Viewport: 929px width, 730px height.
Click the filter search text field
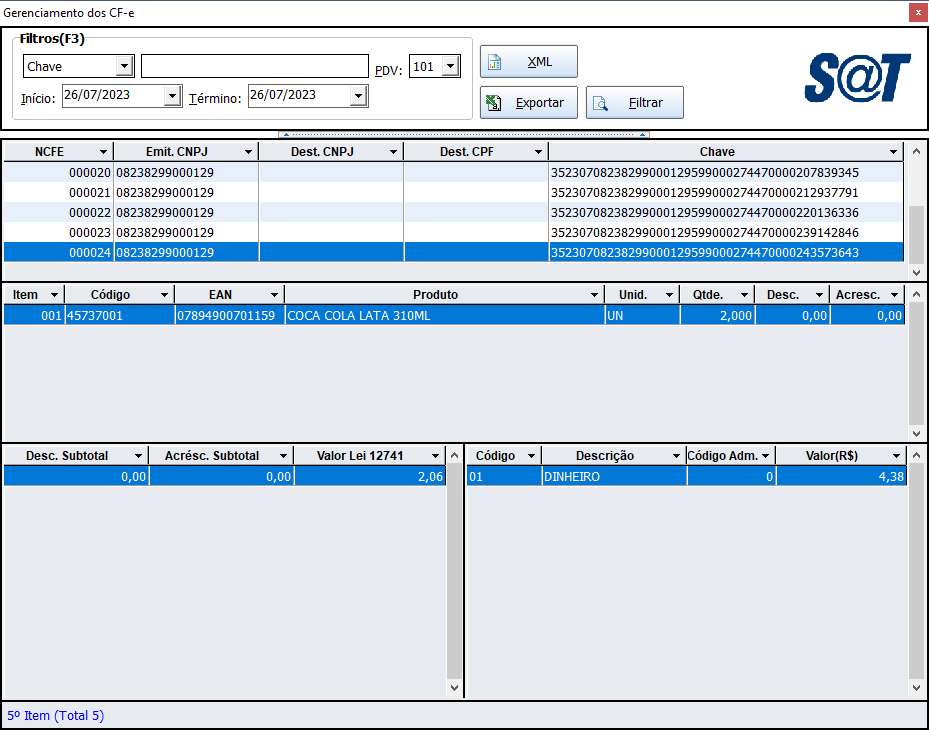pyautogui.click(x=254, y=67)
